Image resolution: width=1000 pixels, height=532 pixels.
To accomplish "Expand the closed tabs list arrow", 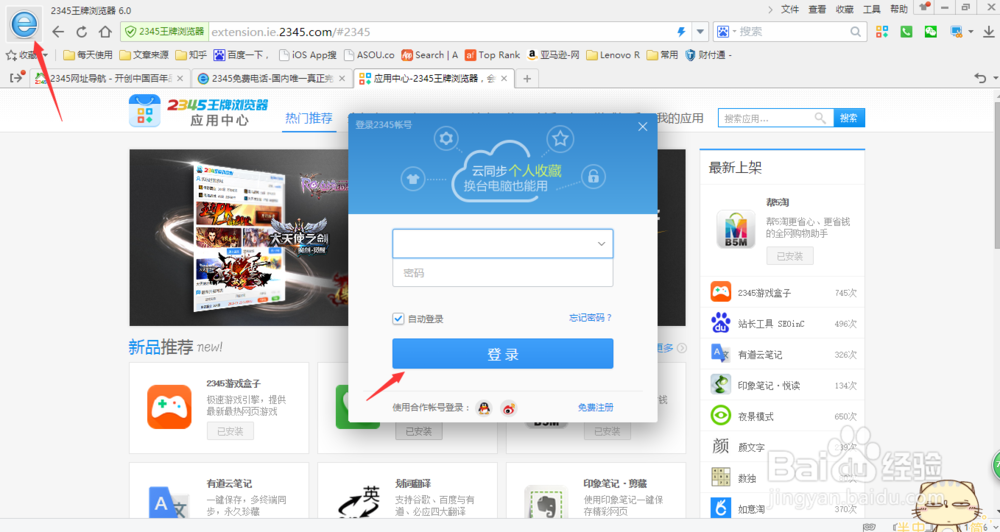I will click(994, 79).
